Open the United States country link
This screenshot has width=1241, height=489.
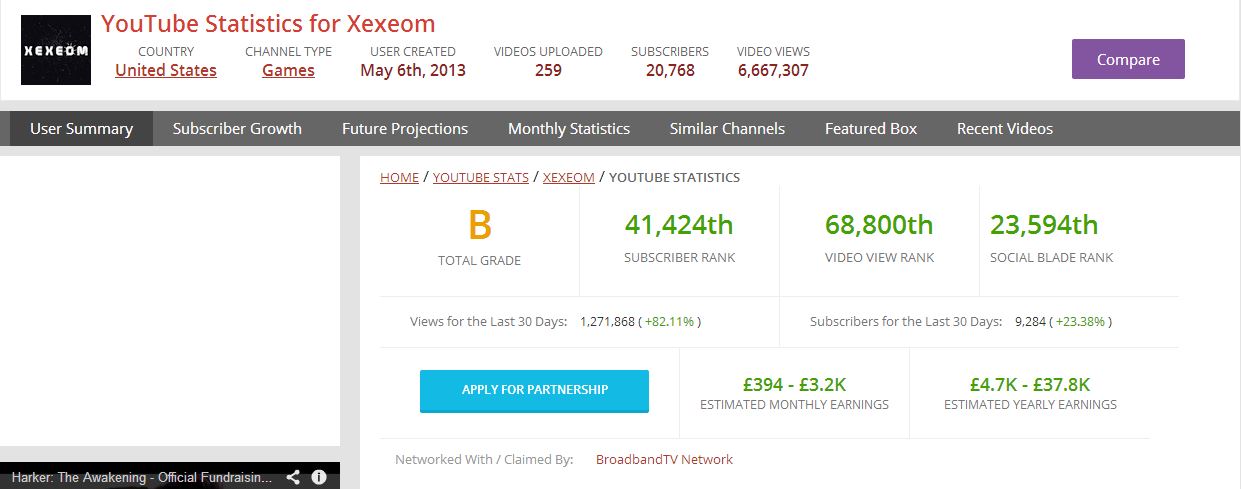click(166, 70)
